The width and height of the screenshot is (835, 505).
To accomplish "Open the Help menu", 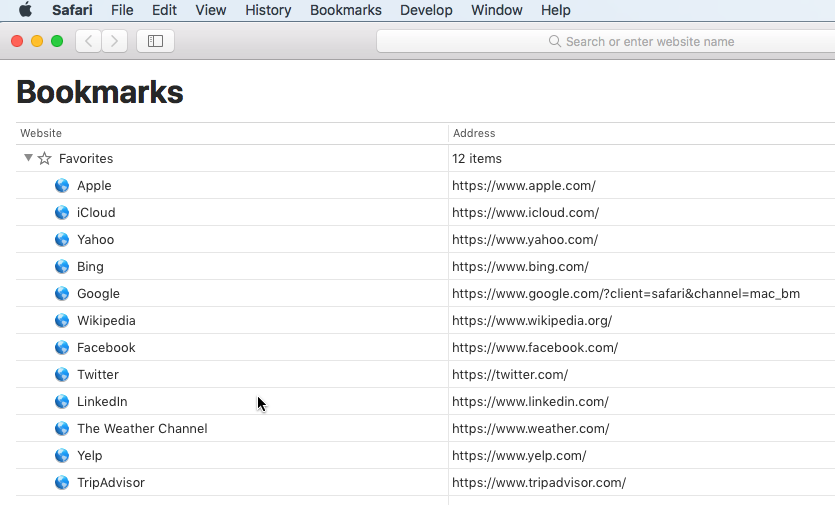I will 555,10.
